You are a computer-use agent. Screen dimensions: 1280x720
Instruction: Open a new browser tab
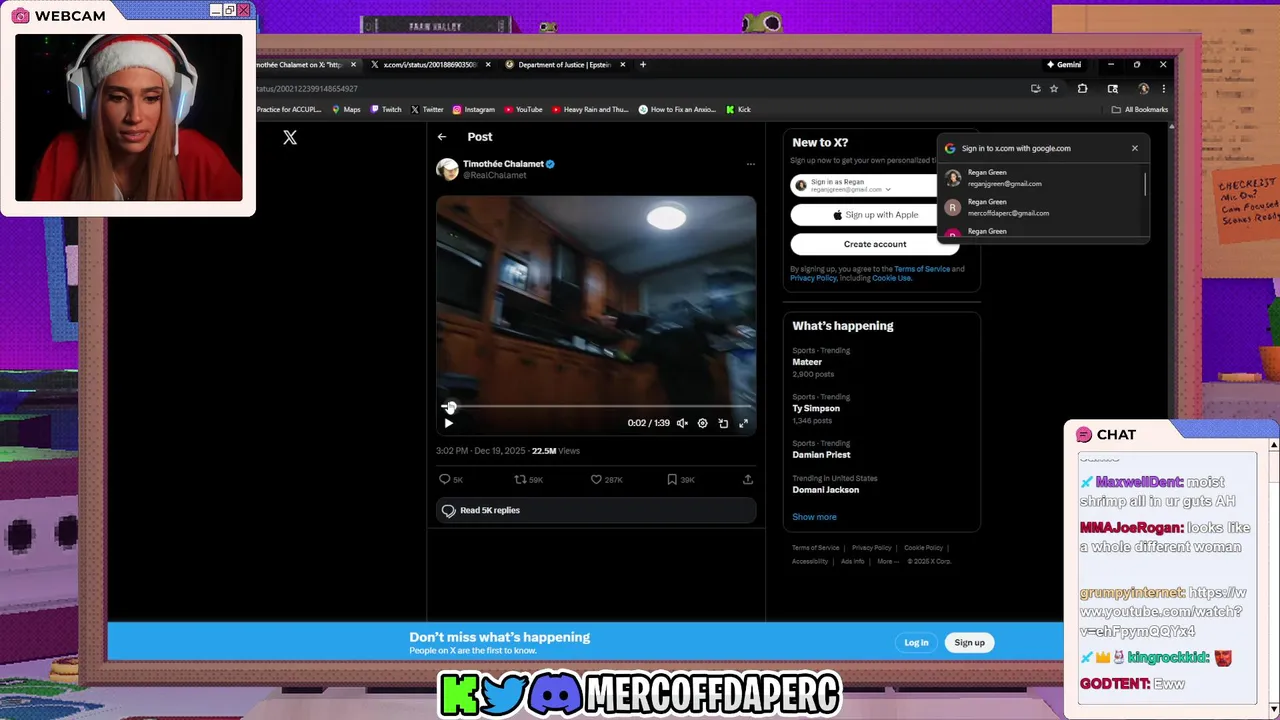pyautogui.click(x=643, y=65)
